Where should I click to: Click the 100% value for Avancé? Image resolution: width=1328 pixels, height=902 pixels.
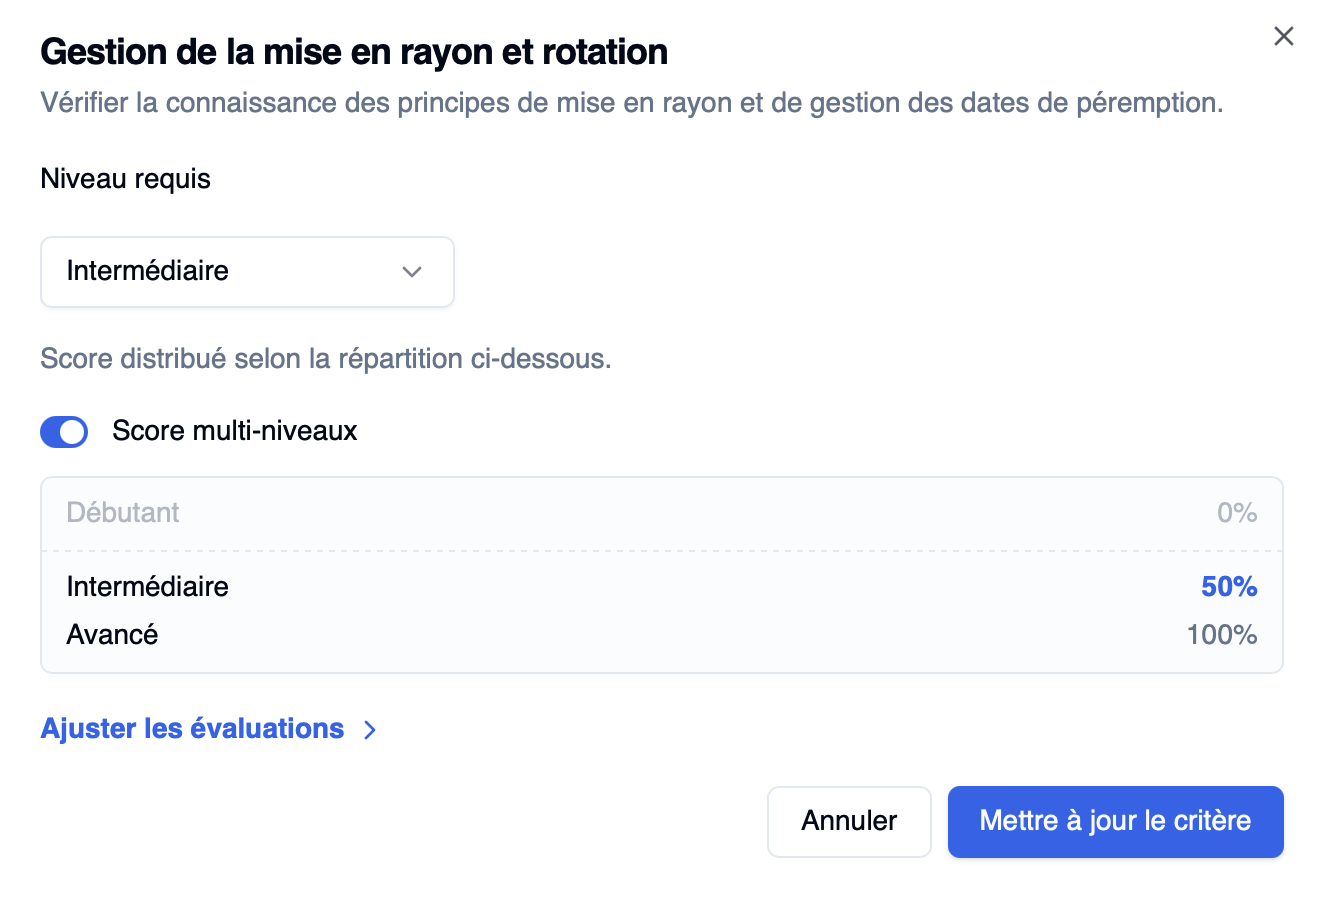tap(1221, 634)
